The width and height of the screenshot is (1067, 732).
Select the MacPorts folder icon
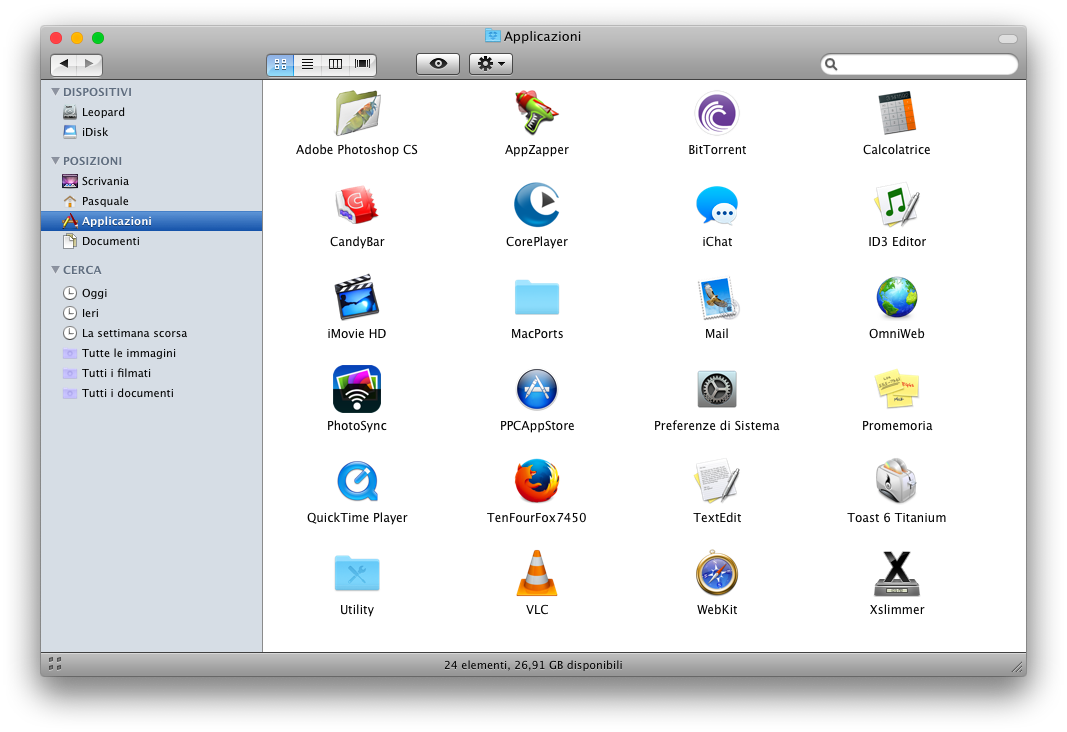pos(536,297)
